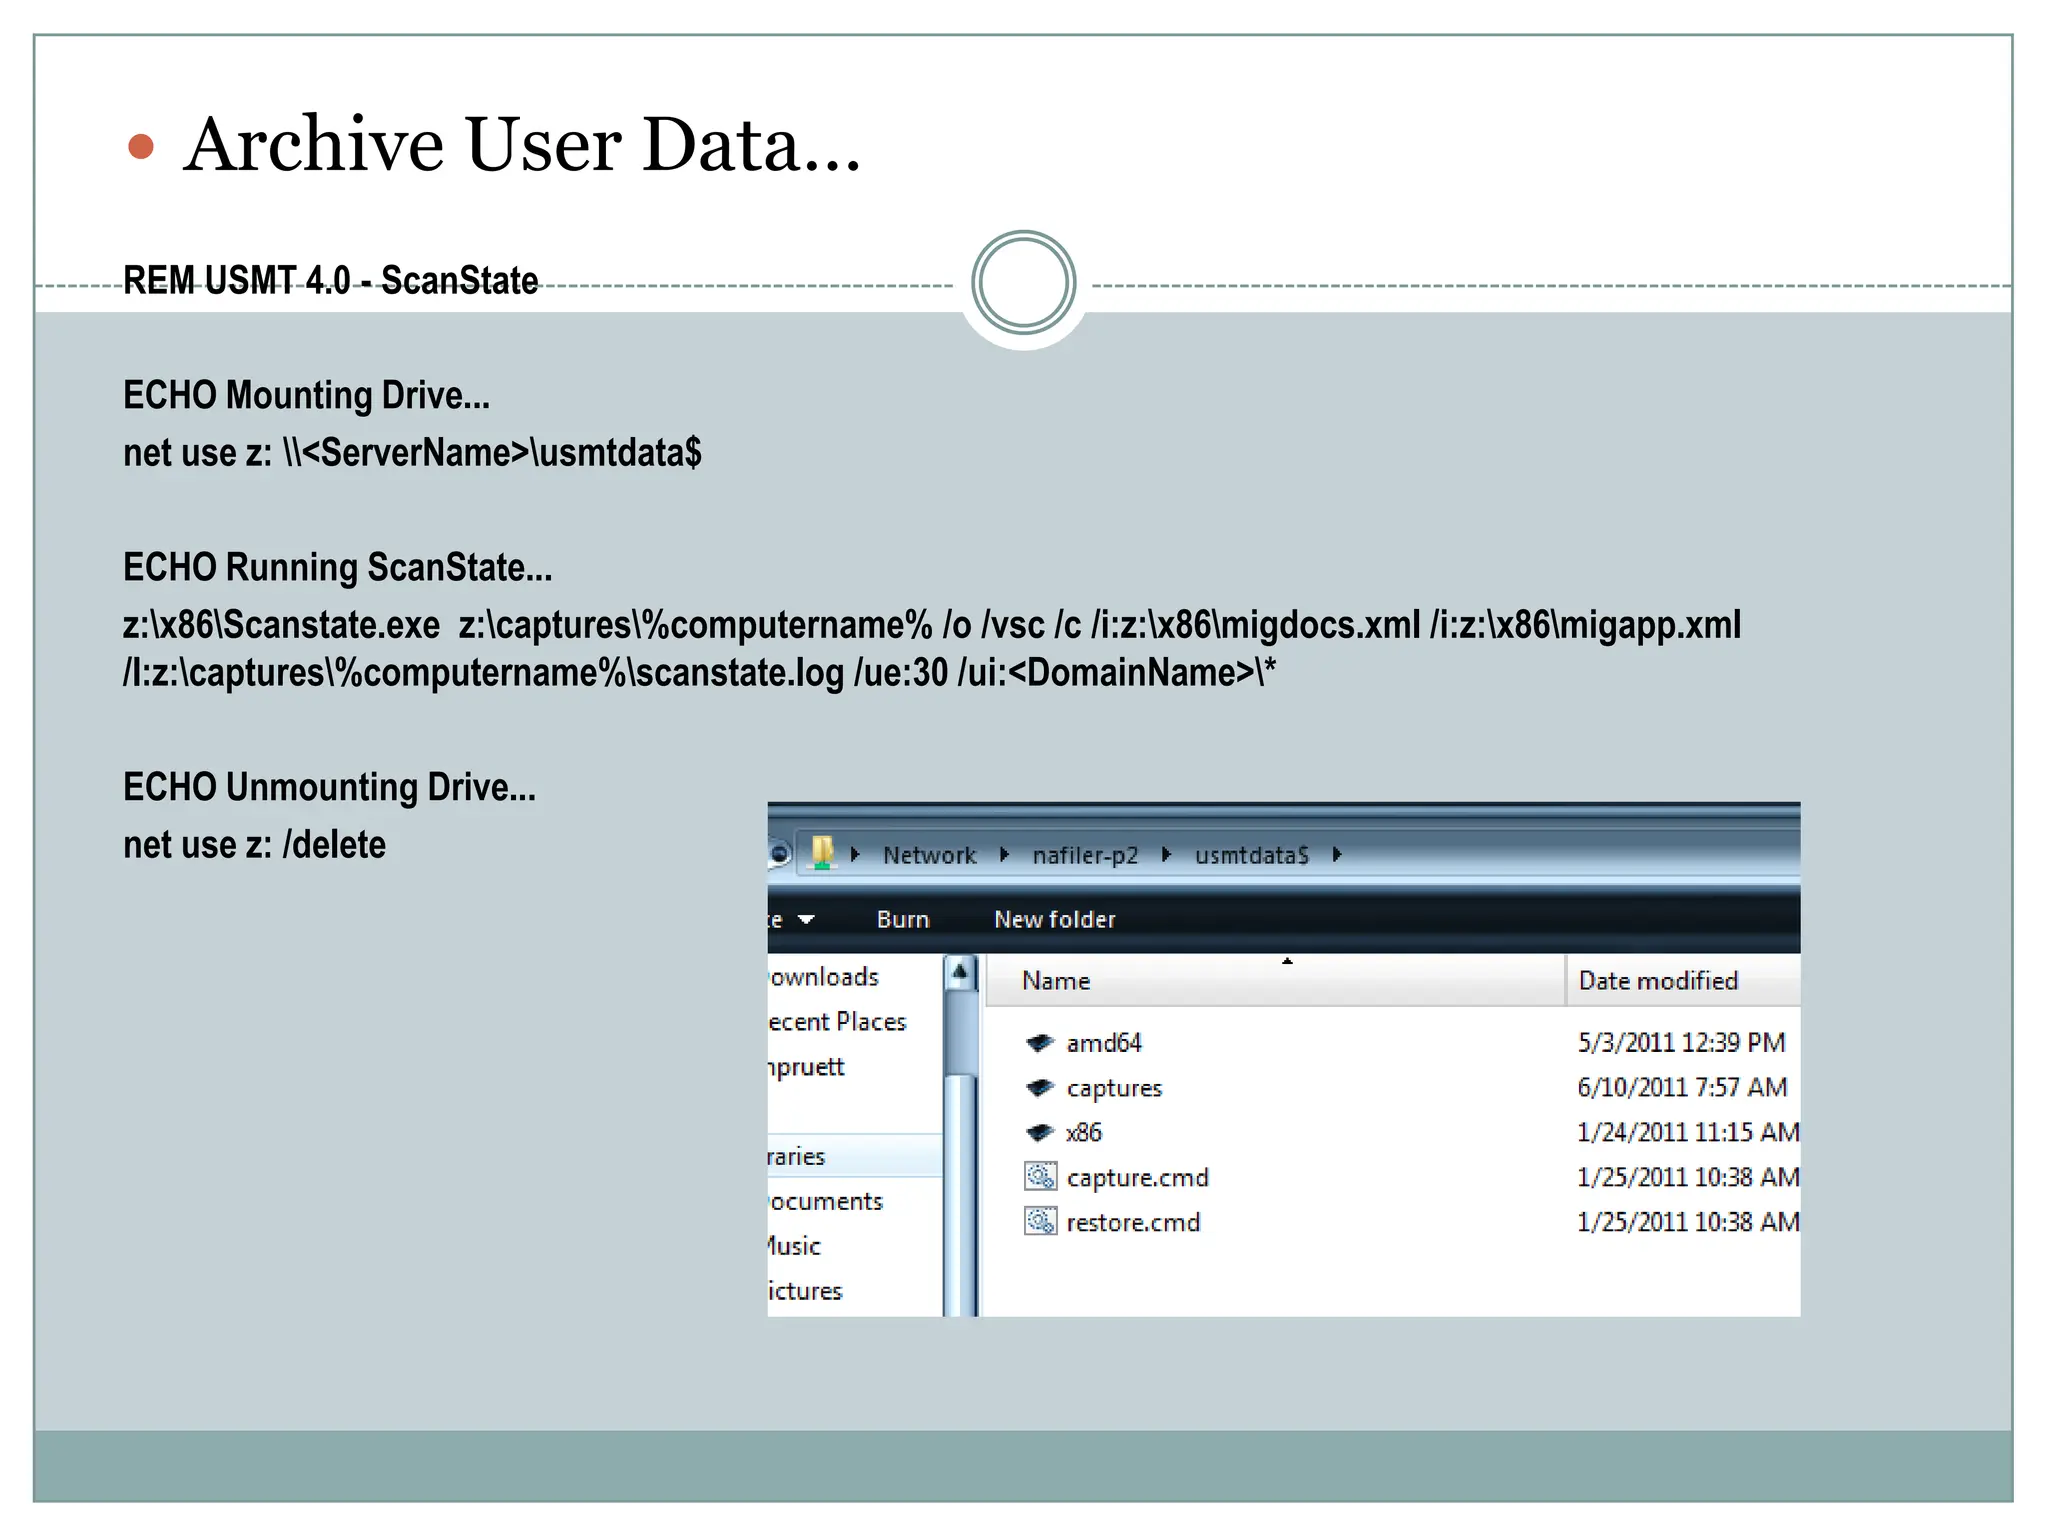This screenshot has width=2048, height=1536.
Task: Select the restore.cmd file name
Action: coord(1133,1222)
